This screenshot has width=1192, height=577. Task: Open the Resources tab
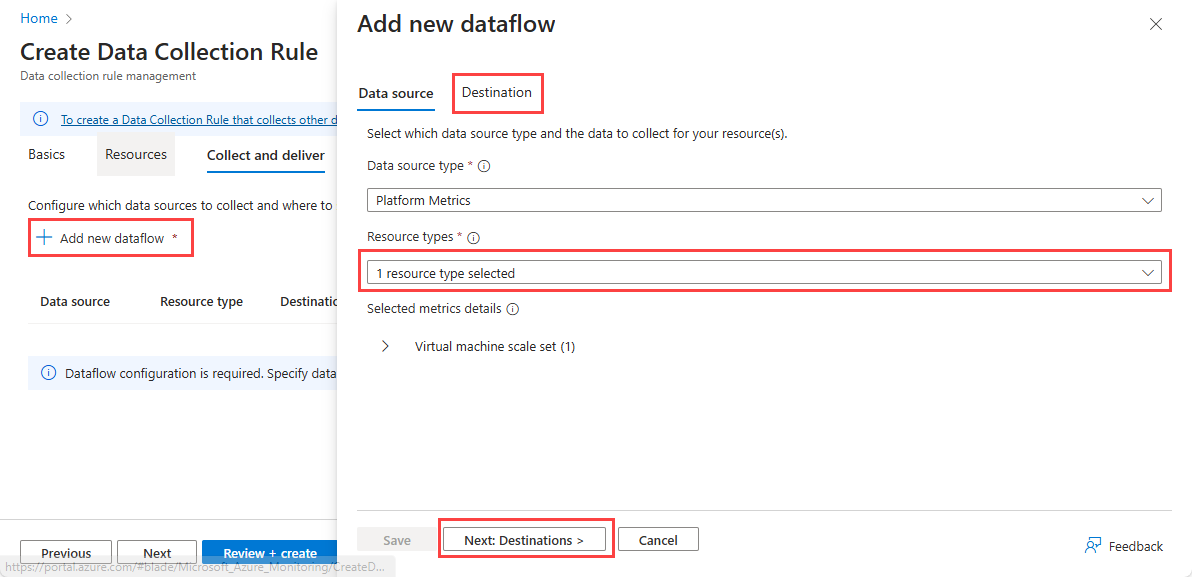coord(136,155)
